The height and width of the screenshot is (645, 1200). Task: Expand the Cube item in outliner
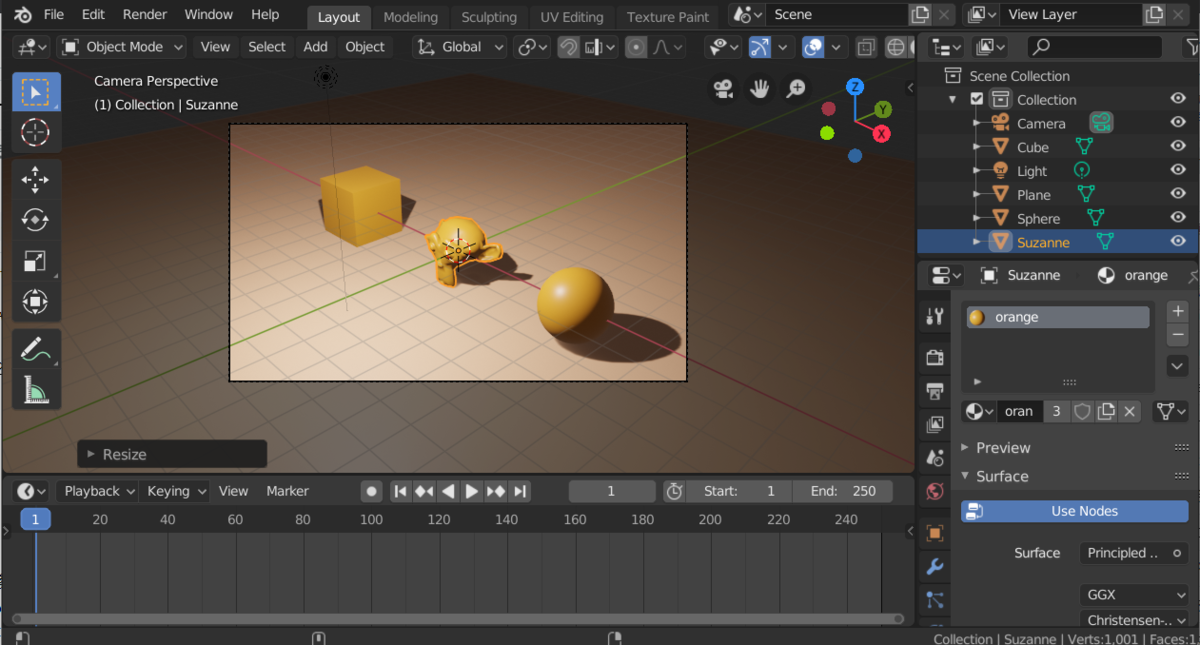(x=979, y=147)
